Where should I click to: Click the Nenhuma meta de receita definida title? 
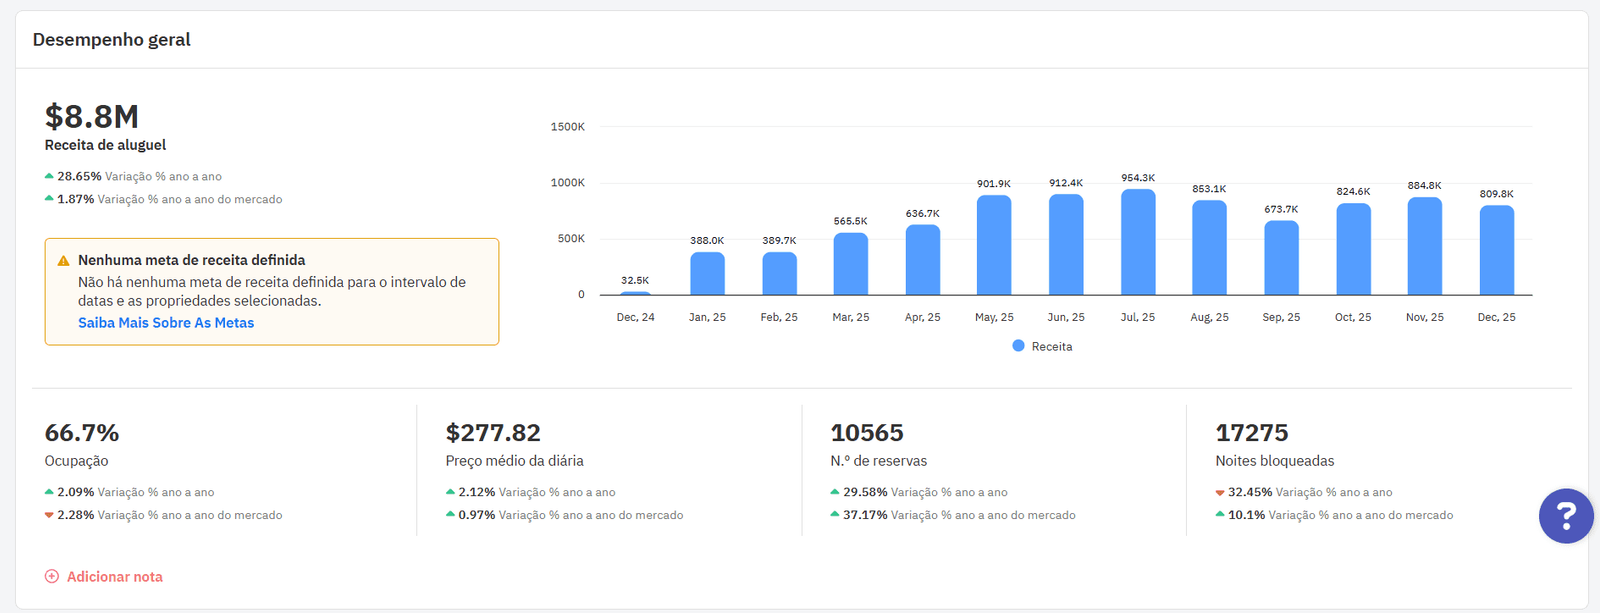[191, 260]
